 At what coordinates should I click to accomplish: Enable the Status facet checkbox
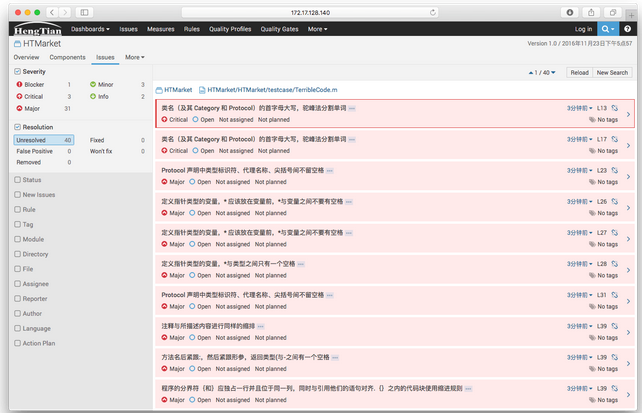point(17,179)
